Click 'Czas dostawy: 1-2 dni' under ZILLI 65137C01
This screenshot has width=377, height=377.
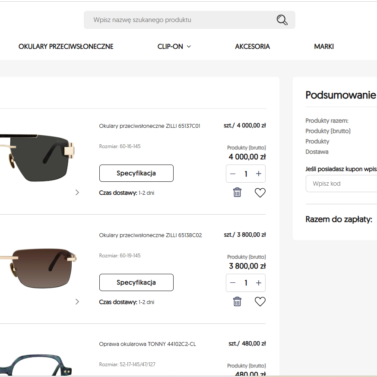click(x=126, y=193)
